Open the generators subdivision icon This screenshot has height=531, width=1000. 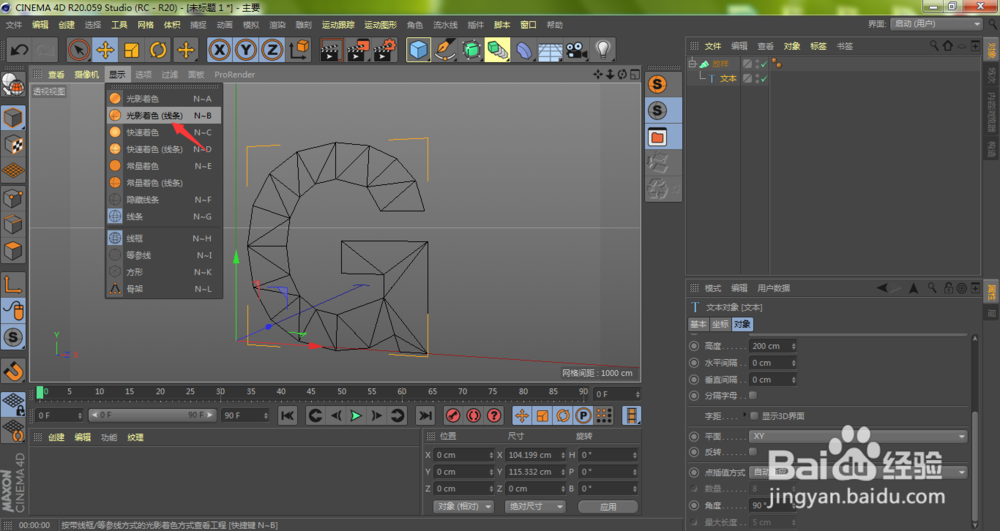(471, 50)
